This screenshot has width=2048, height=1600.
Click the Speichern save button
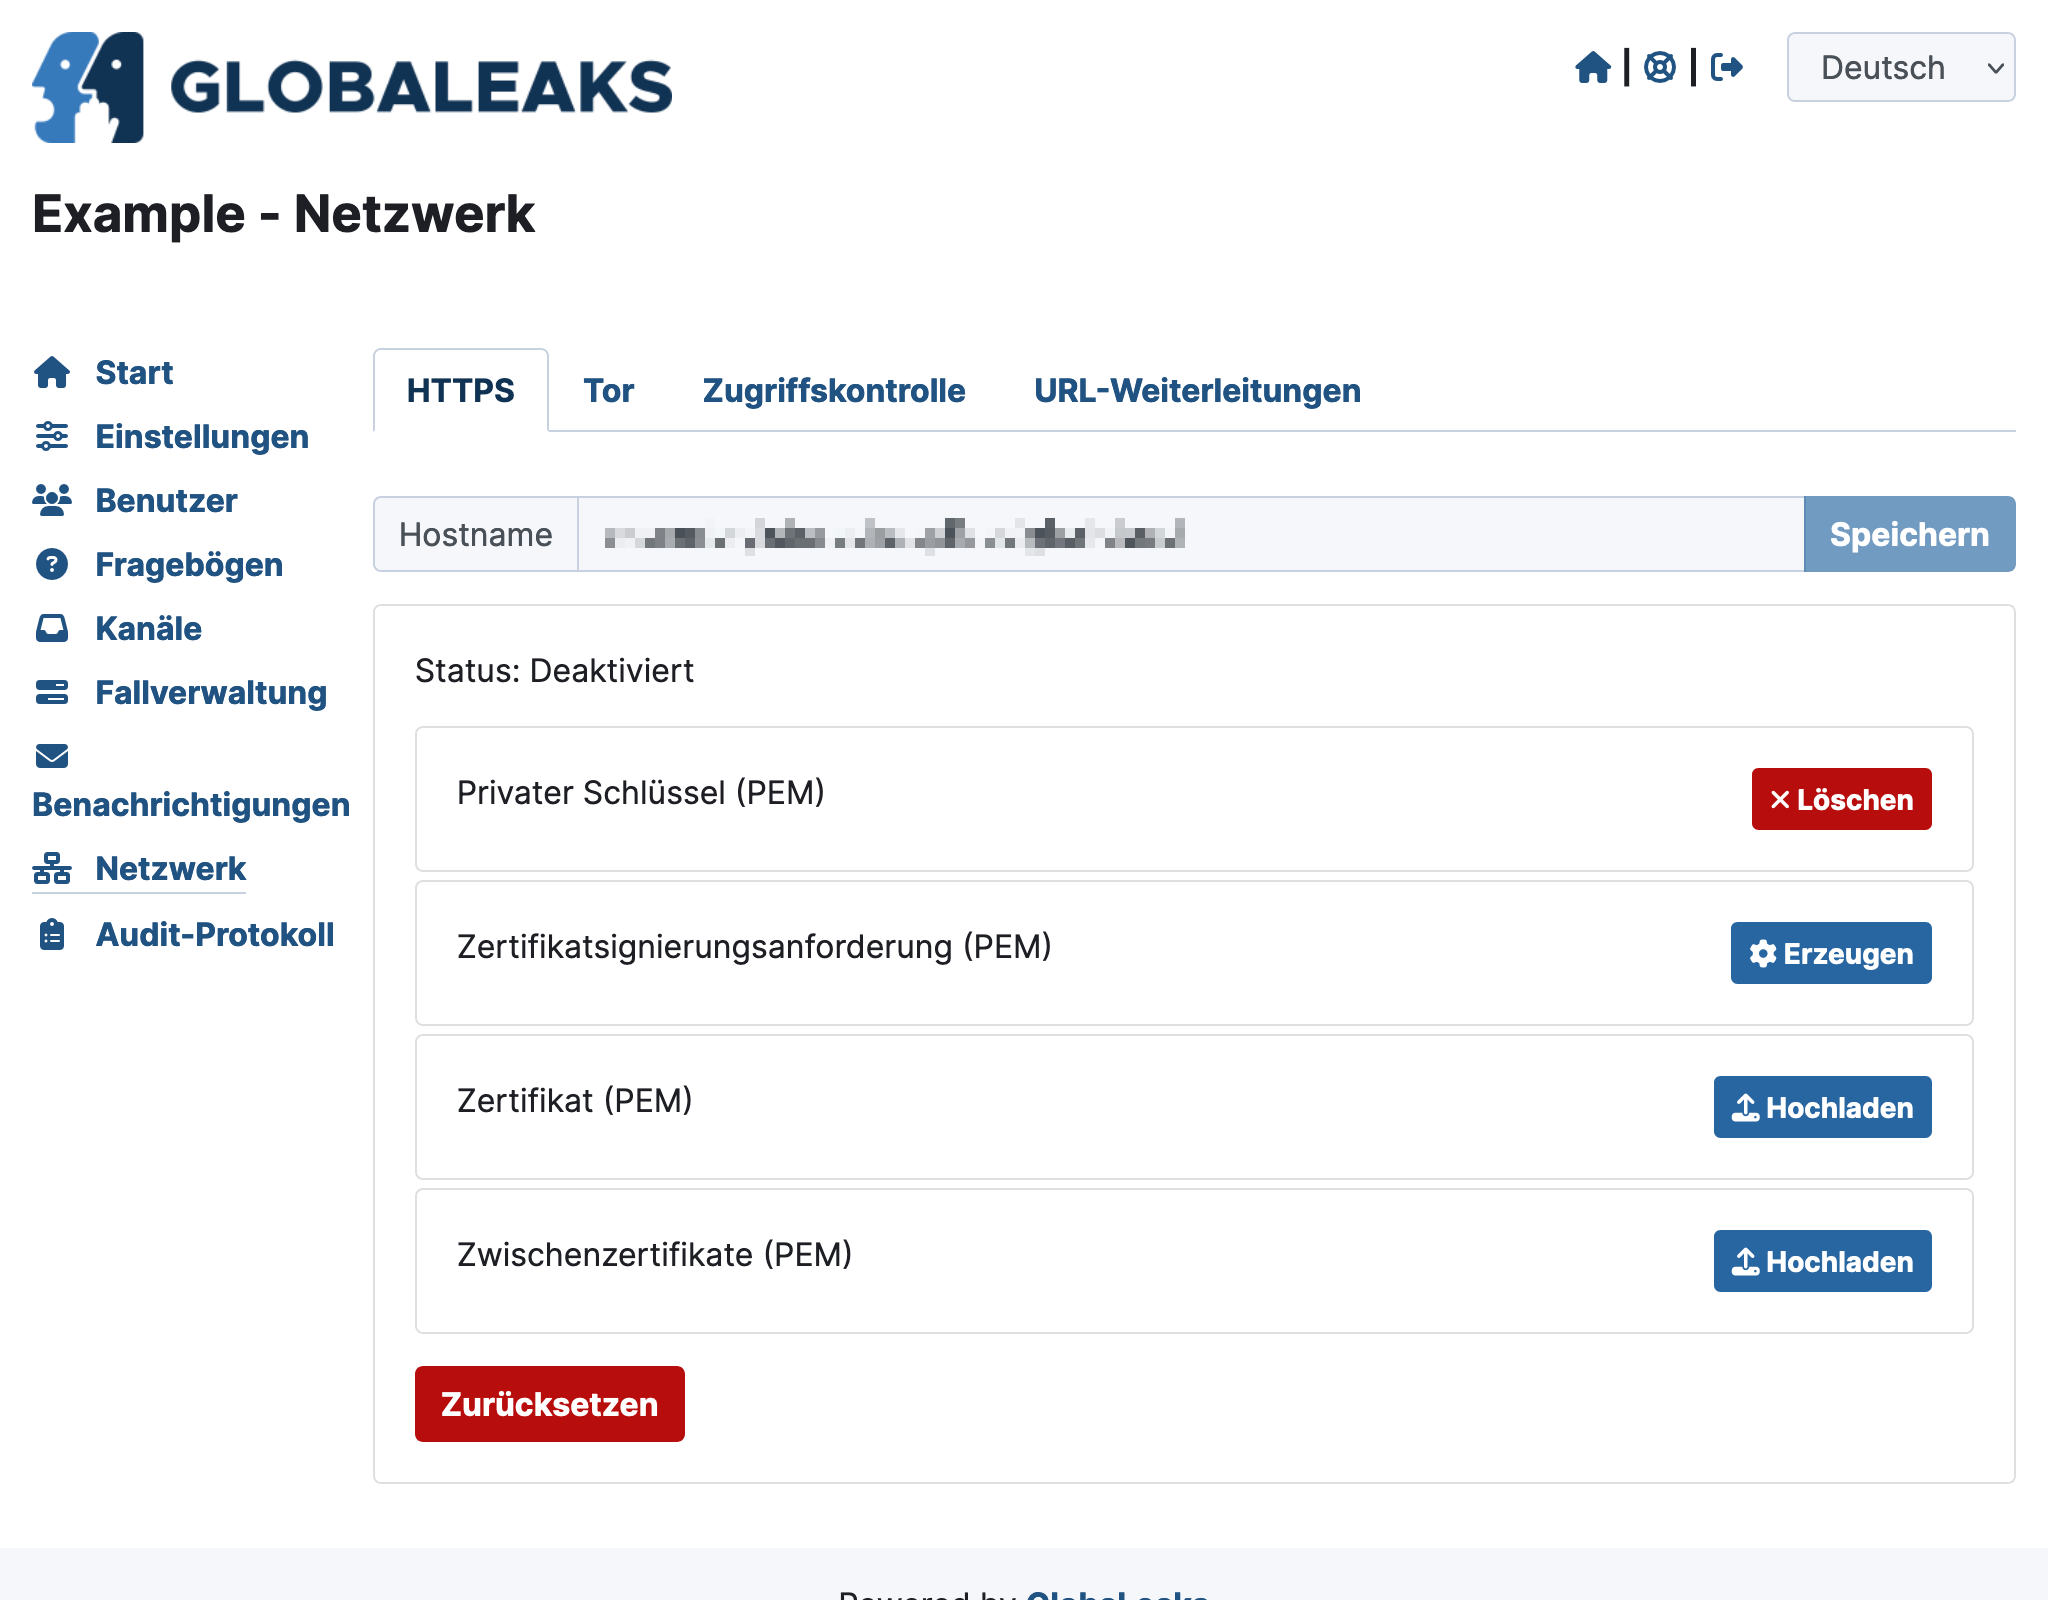click(1908, 534)
